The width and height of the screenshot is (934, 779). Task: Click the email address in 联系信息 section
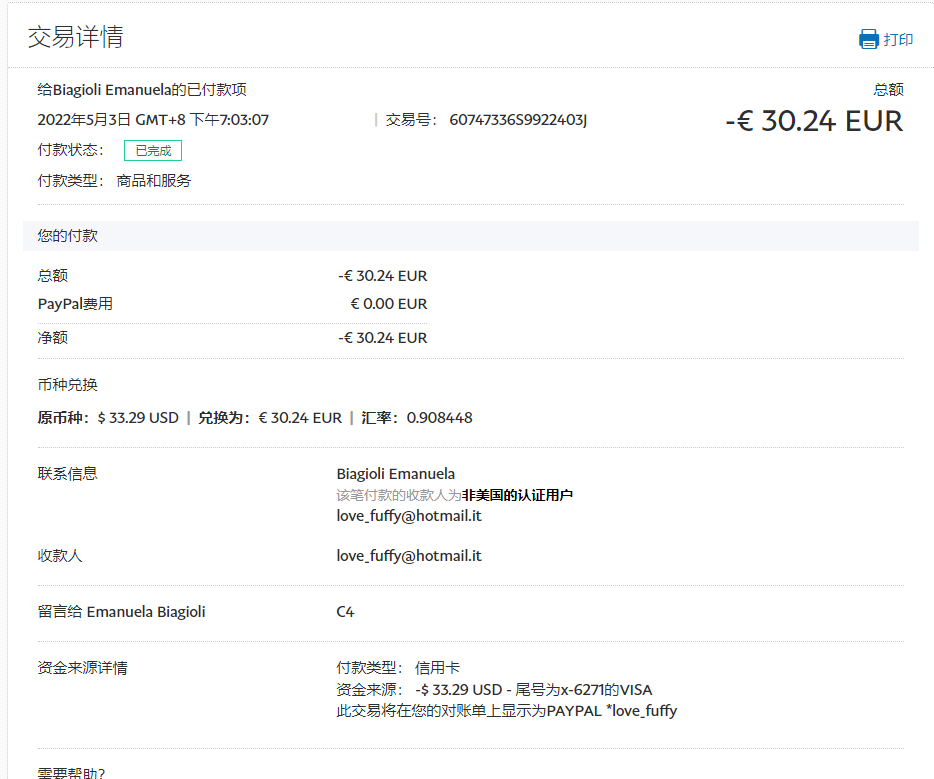(x=408, y=516)
